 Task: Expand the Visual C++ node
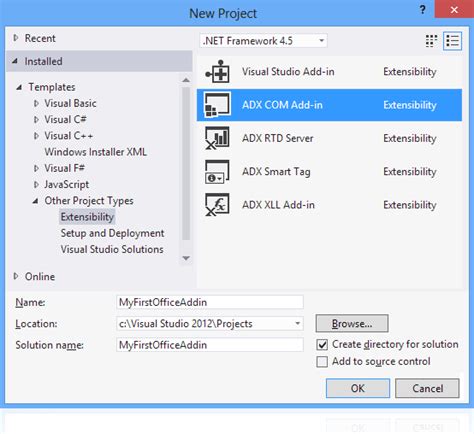[36, 136]
